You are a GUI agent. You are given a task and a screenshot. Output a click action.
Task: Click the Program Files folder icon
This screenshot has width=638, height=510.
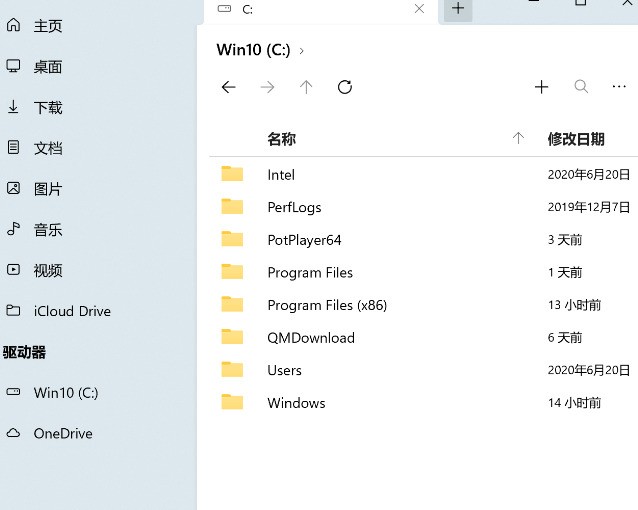tap(232, 271)
